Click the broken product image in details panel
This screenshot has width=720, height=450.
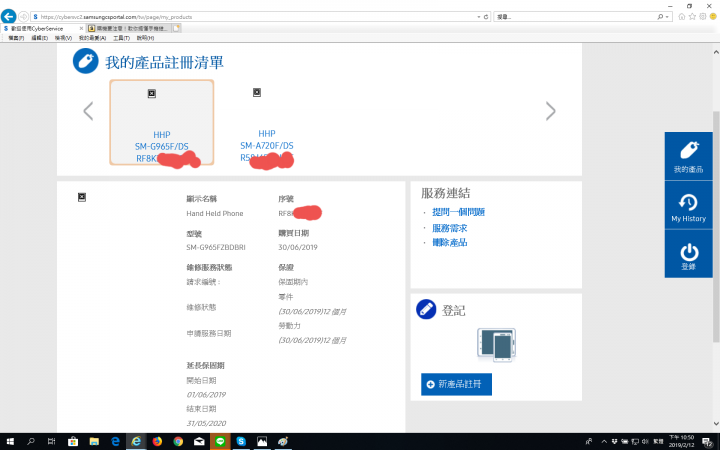(x=82, y=197)
